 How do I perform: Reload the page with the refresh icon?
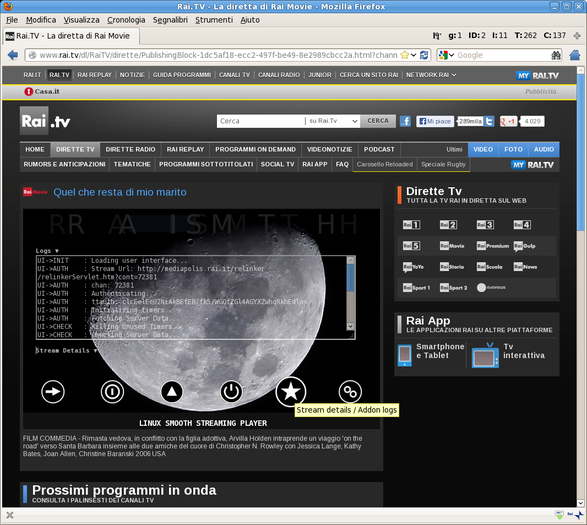[424, 55]
